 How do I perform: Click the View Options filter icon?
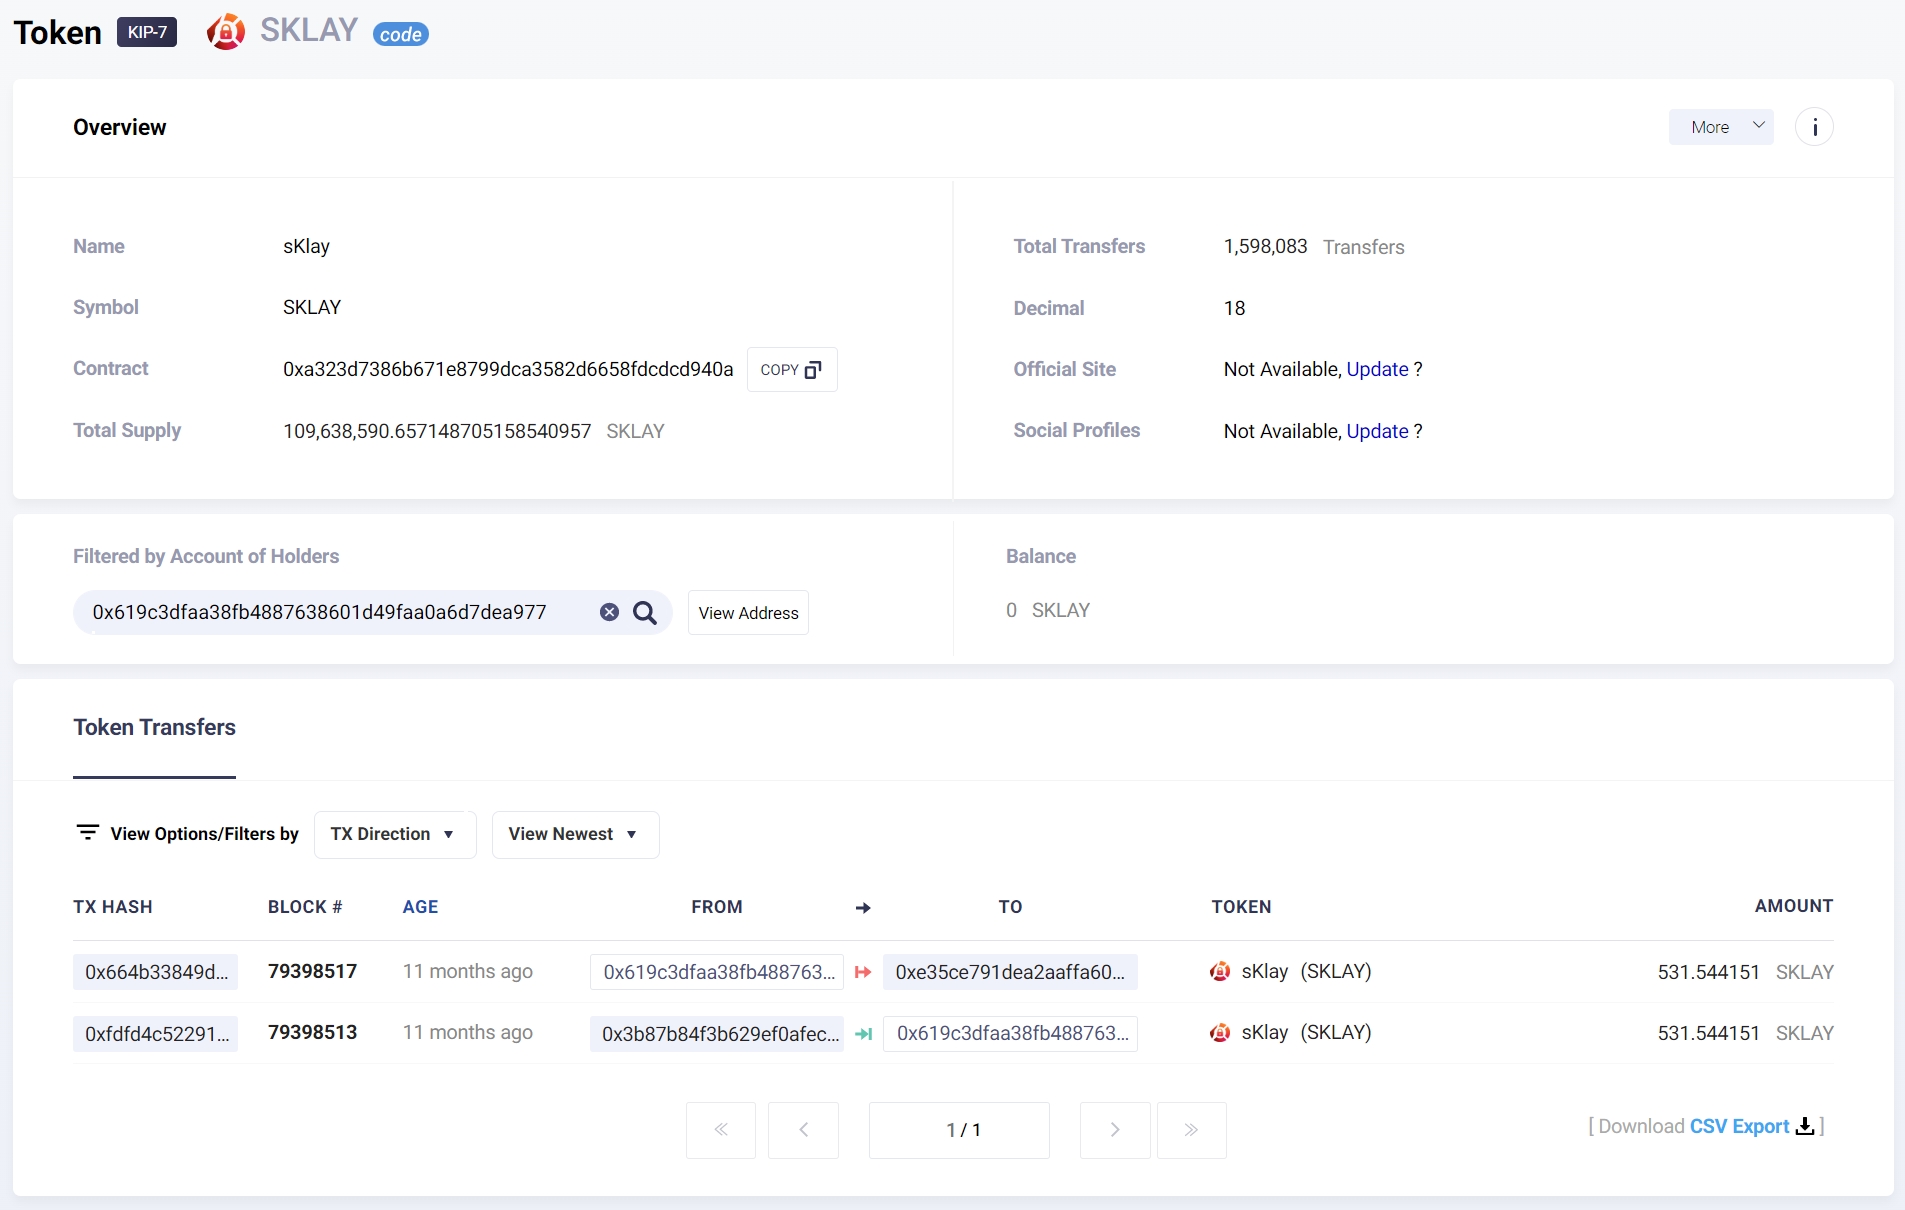point(88,832)
